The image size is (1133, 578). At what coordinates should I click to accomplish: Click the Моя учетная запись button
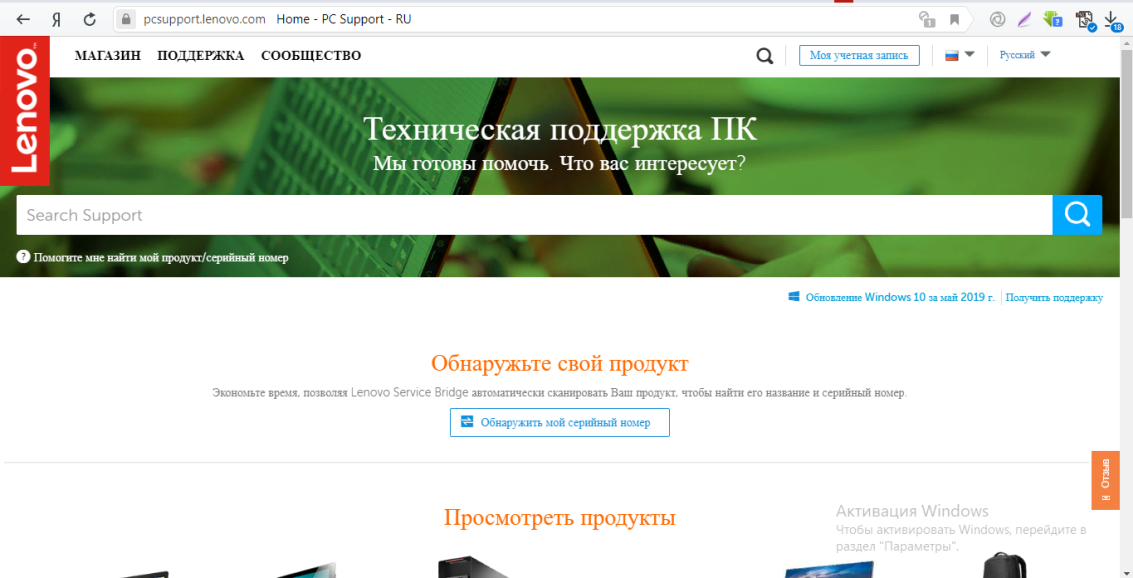pos(859,56)
